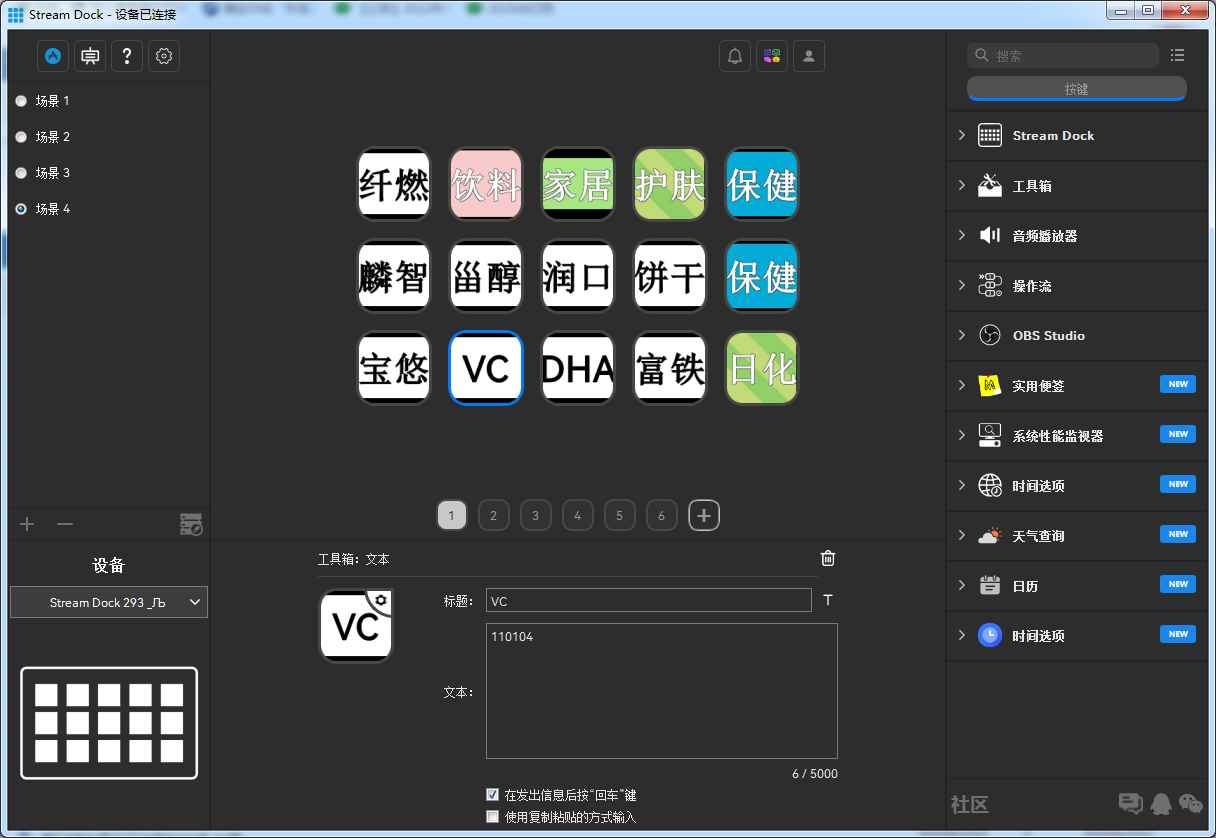Open the user profile icon

[x=809, y=56]
